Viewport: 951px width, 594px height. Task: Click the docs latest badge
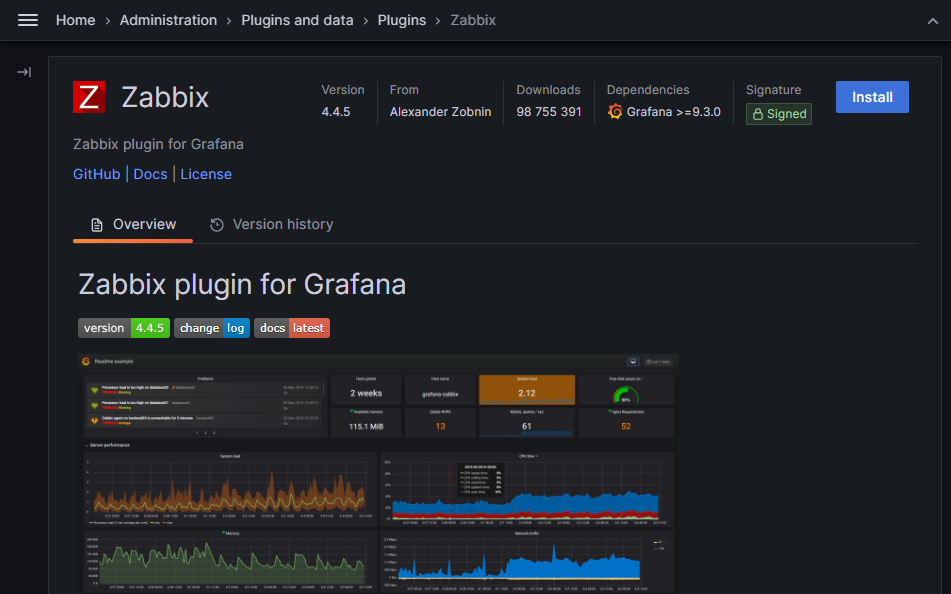pos(291,328)
